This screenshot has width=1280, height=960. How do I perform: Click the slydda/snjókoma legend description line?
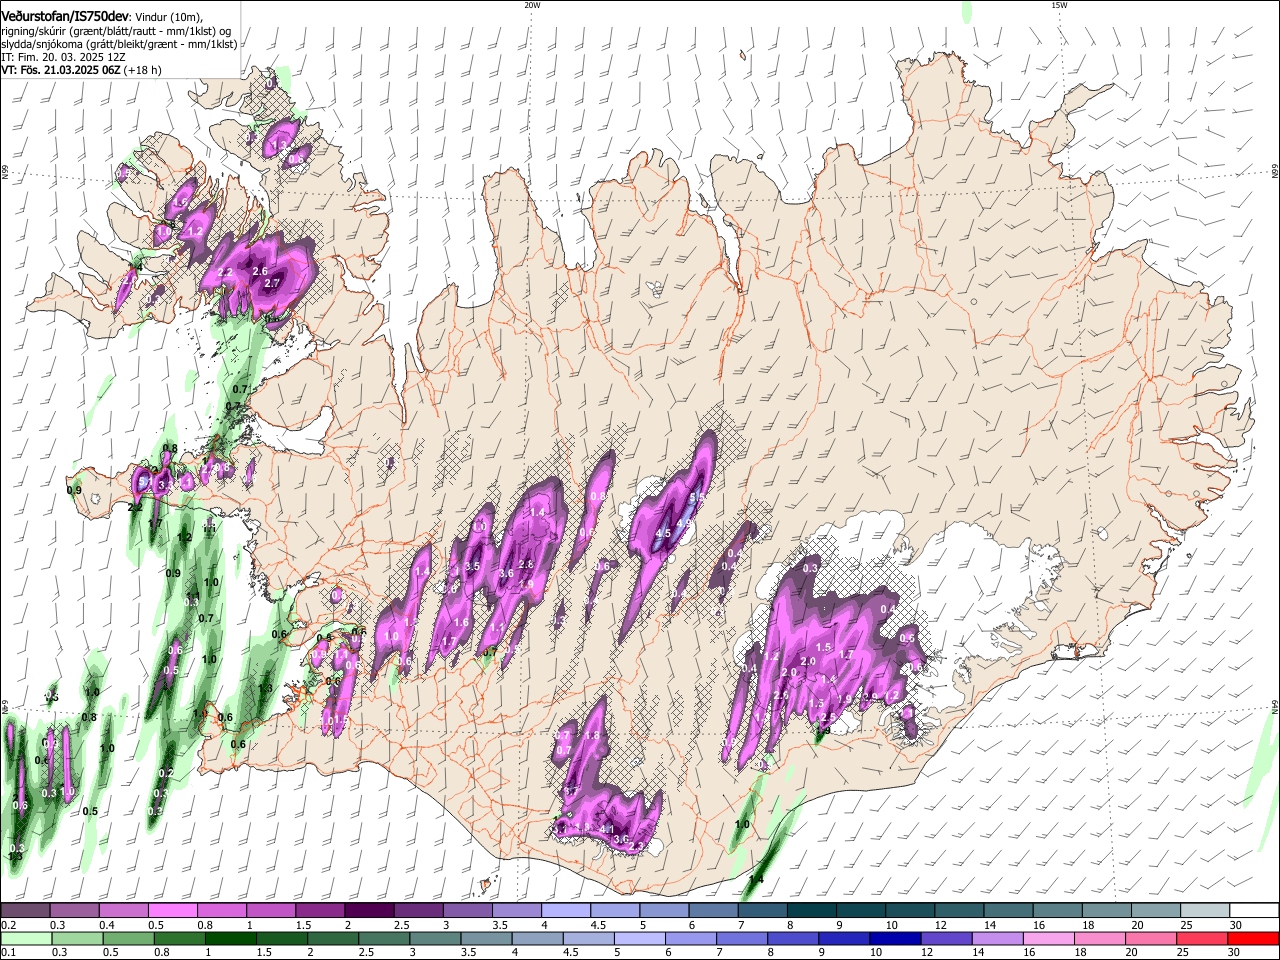click(119, 44)
